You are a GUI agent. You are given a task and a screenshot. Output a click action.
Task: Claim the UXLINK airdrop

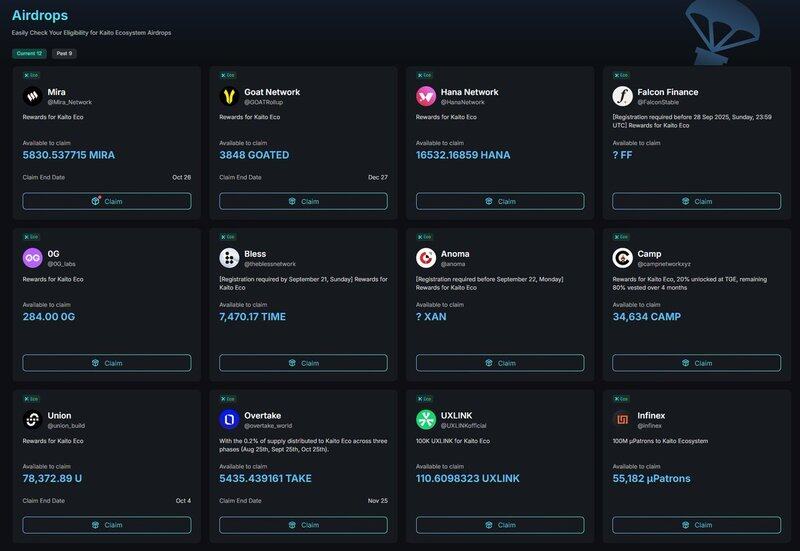tap(500, 524)
